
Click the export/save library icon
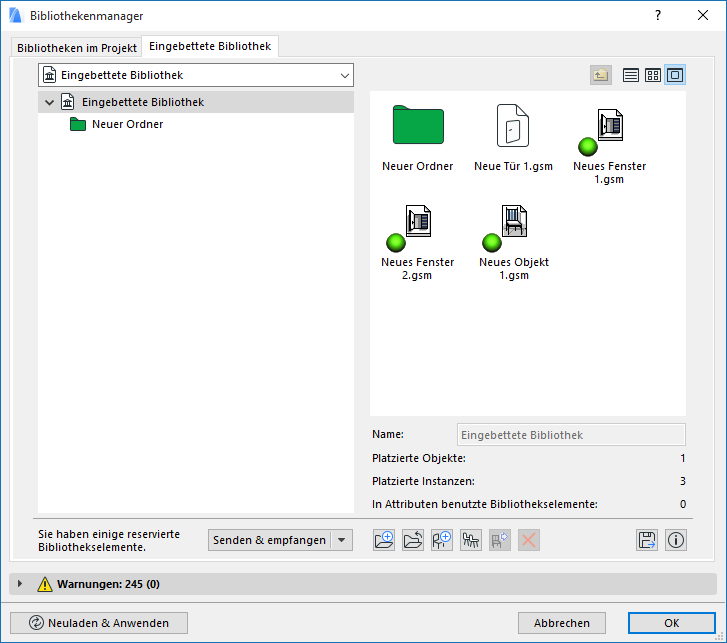(647, 540)
